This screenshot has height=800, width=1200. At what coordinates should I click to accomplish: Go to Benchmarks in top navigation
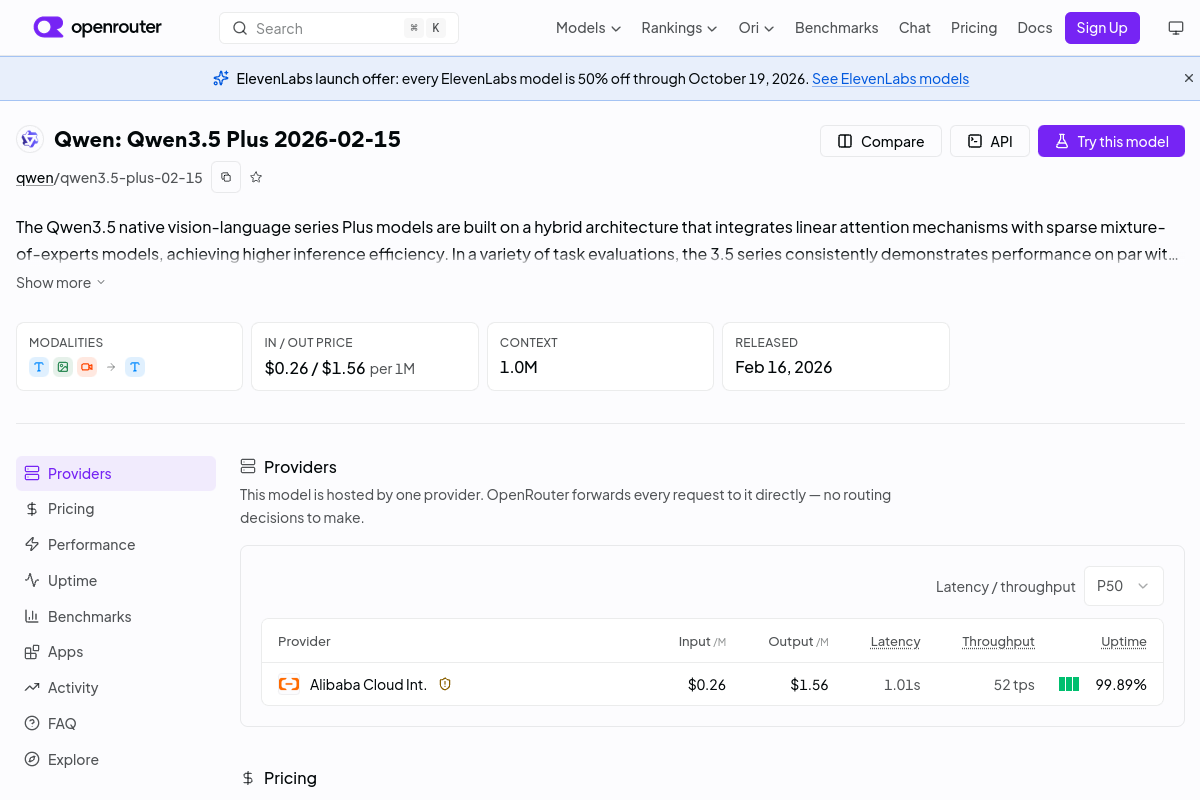click(836, 28)
